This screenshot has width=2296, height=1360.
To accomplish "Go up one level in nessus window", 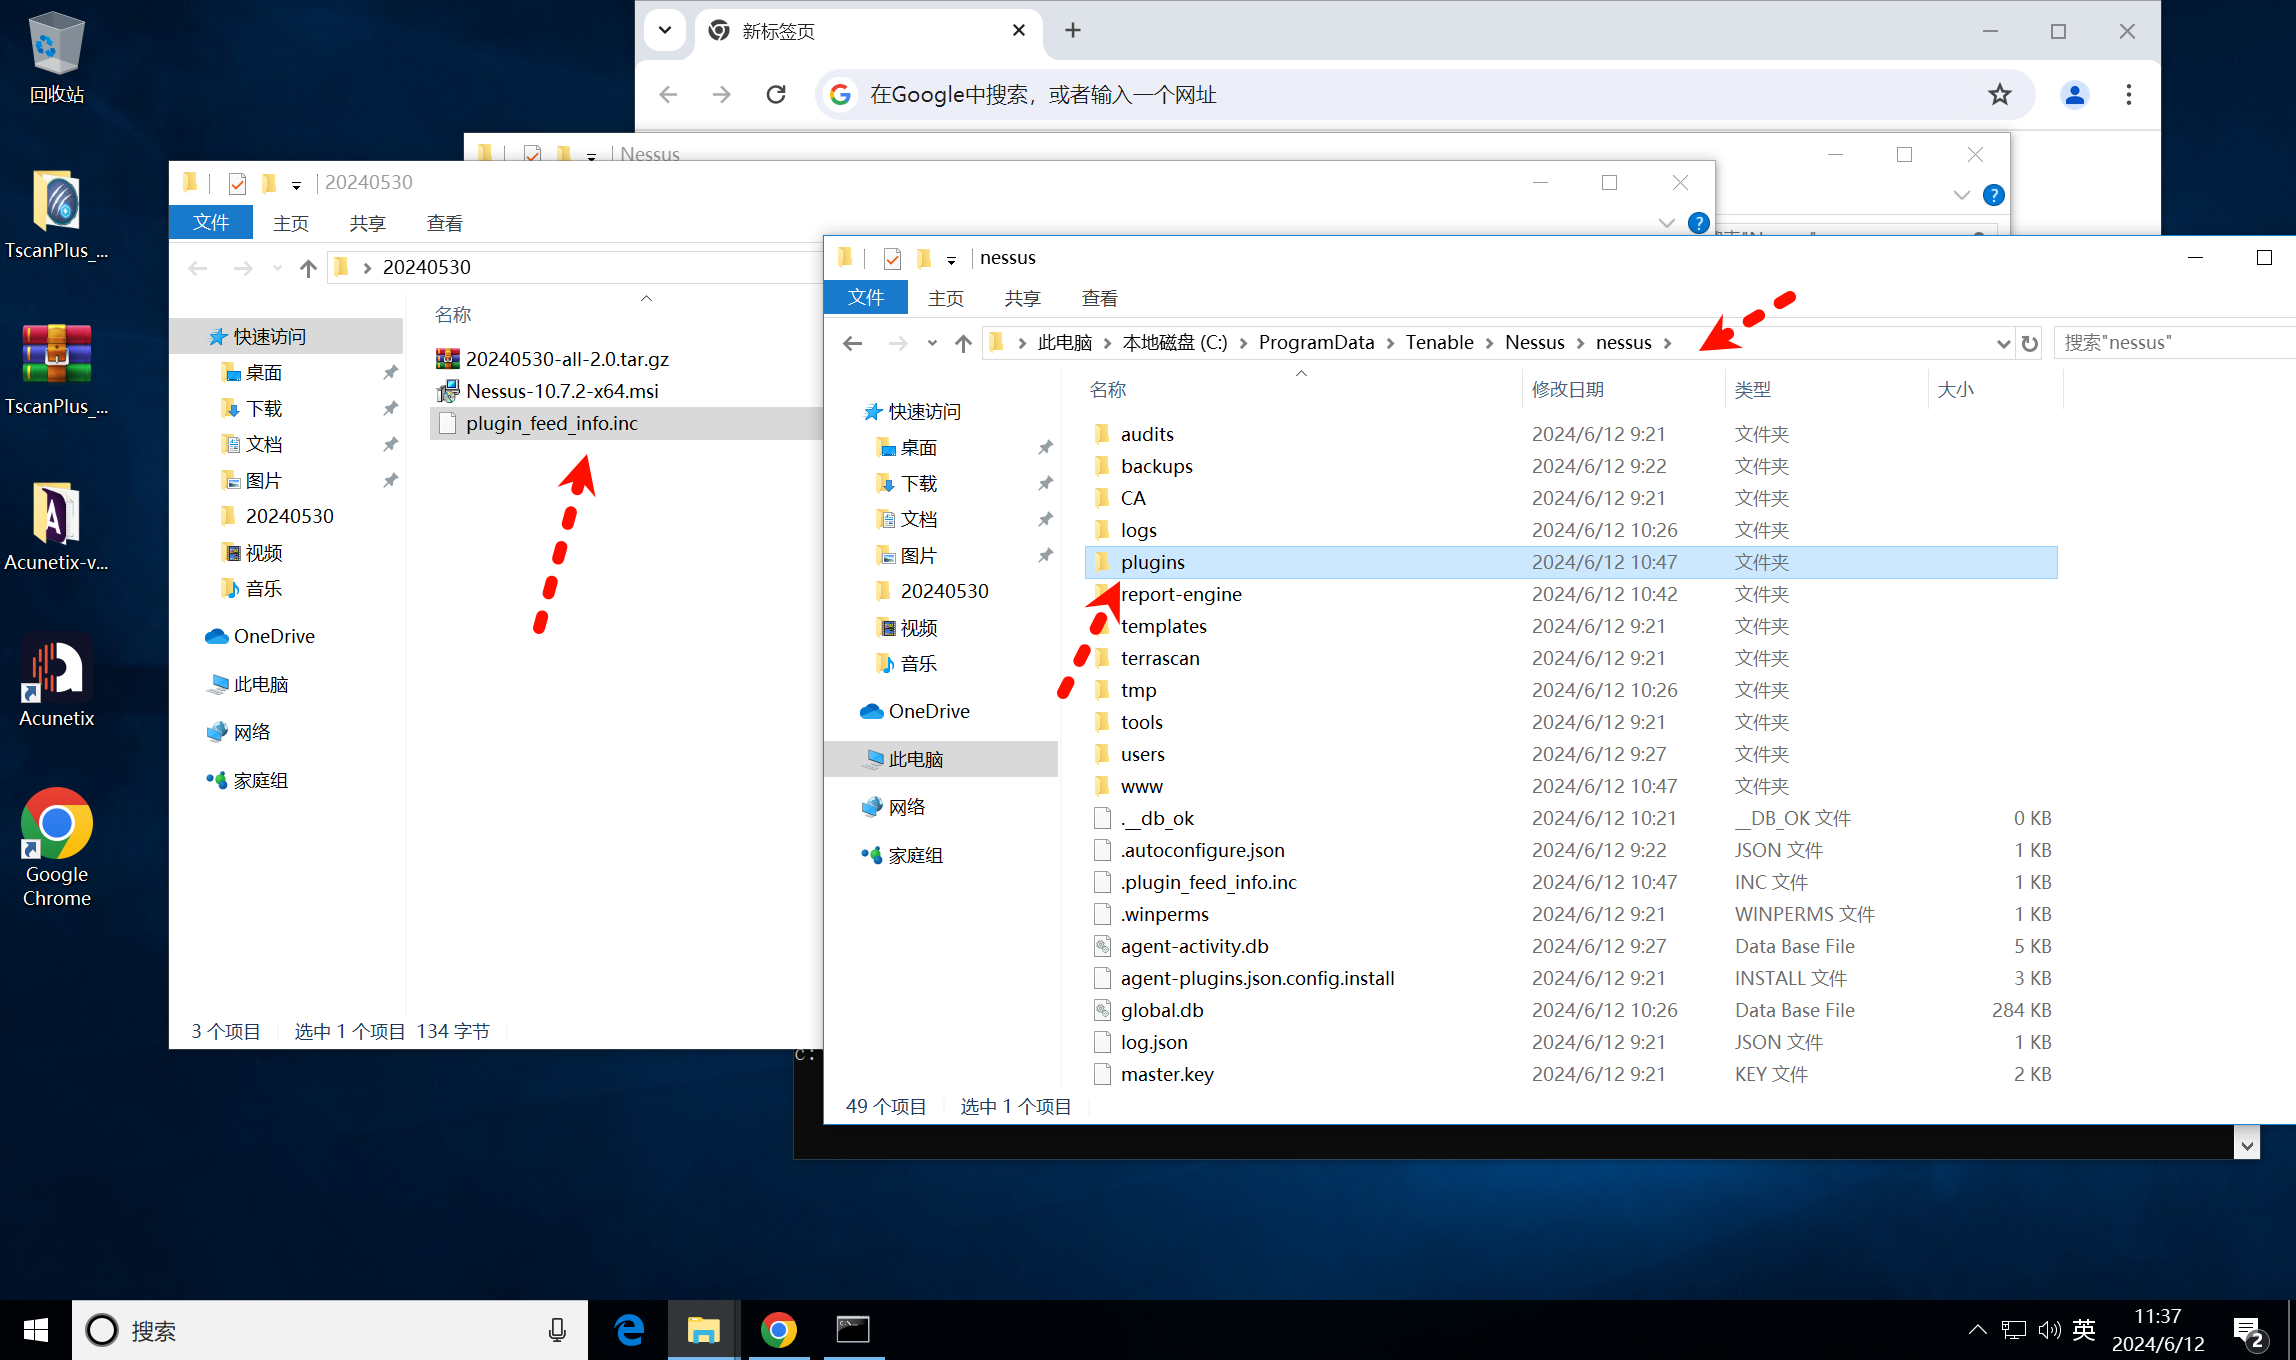I will point(963,343).
